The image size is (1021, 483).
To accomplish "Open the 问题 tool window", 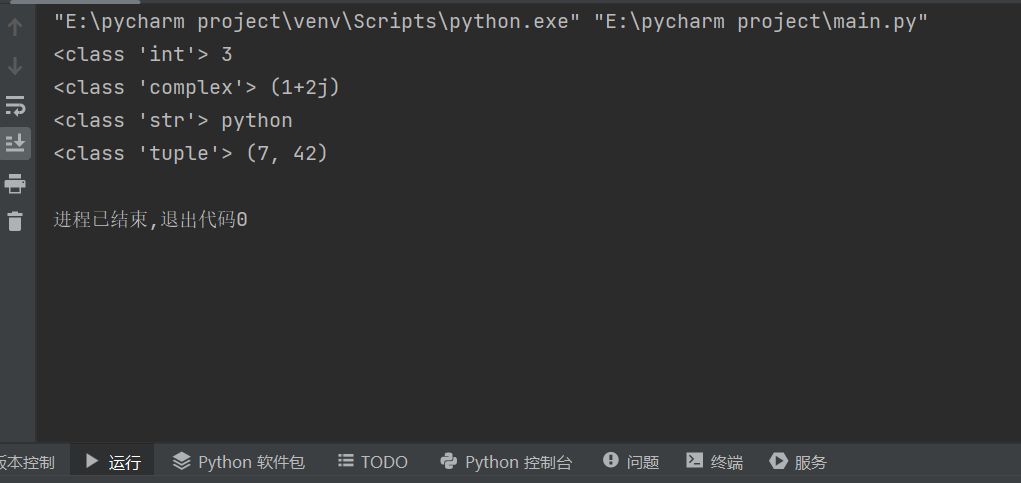I will [631, 462].
